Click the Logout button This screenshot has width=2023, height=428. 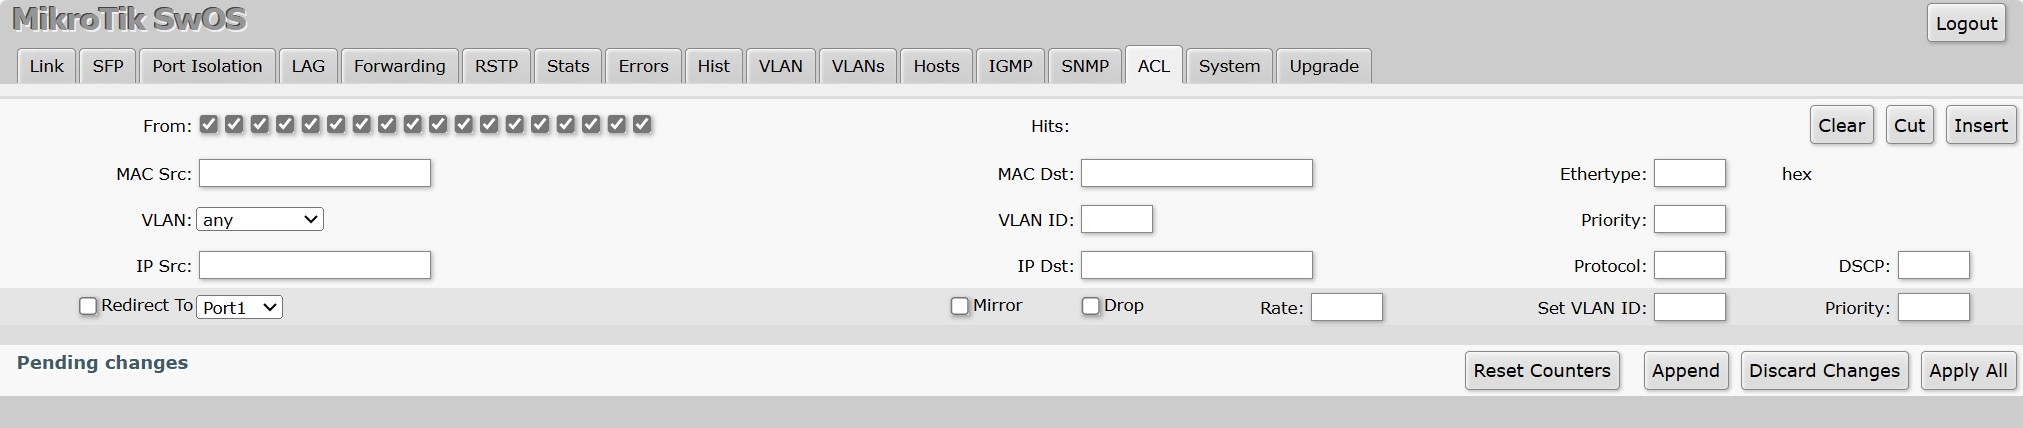[x=1966, y=24]
